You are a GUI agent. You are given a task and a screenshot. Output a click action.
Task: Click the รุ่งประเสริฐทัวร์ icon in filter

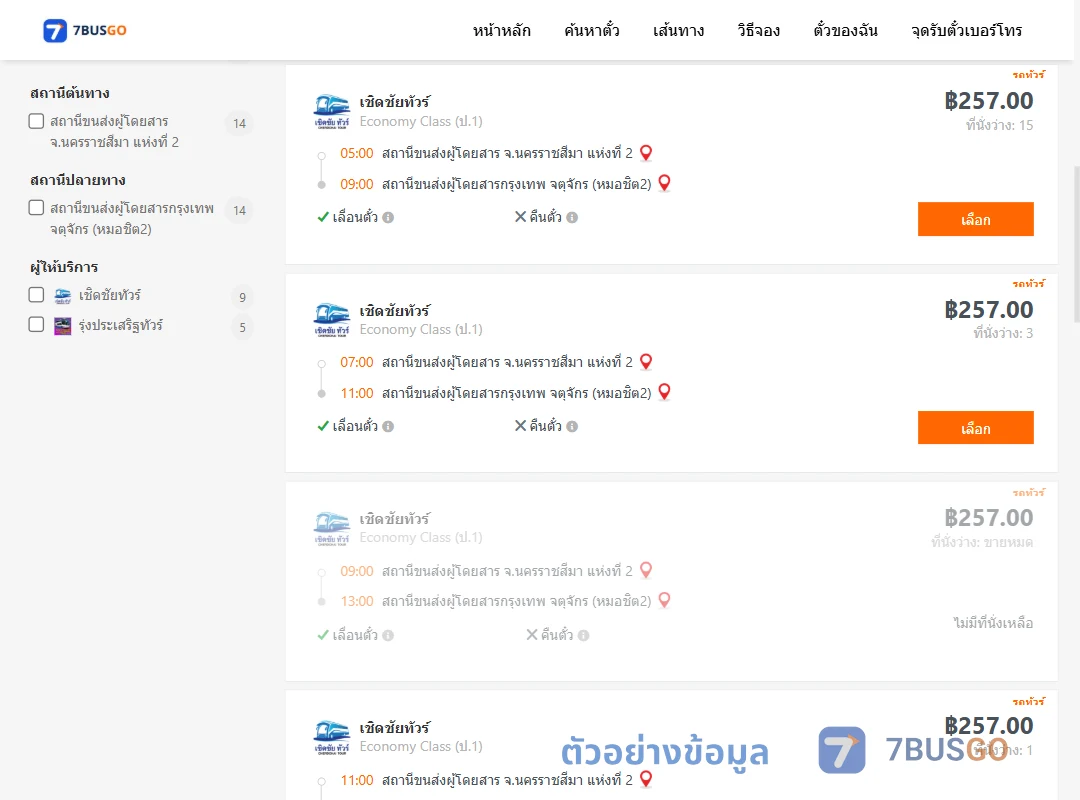click(63, 326)
